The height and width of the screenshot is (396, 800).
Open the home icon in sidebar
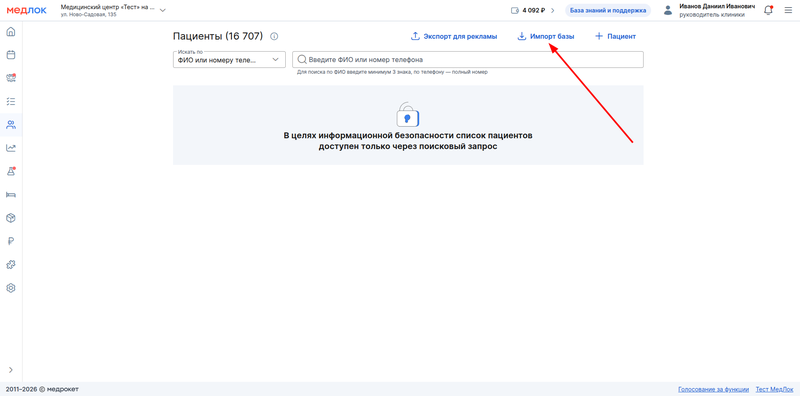pyautogui.click(x=11, y=32)
